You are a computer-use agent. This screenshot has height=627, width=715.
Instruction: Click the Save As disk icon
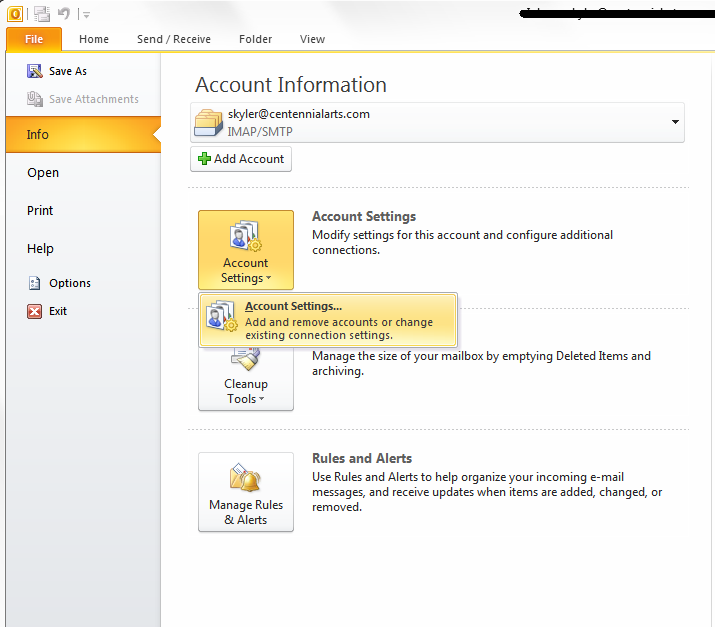click(35, 71)
